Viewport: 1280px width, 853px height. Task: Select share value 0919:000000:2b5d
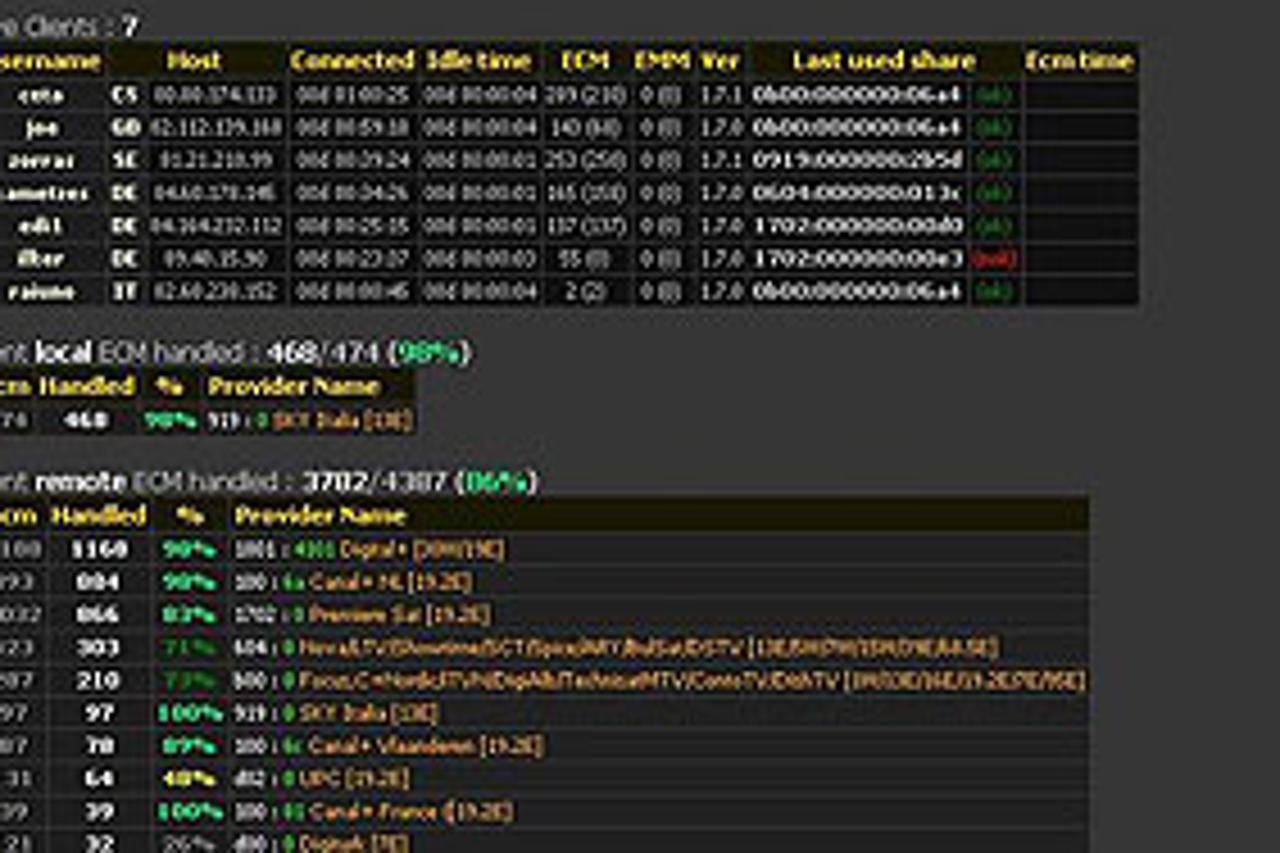[x=858, y=161]
